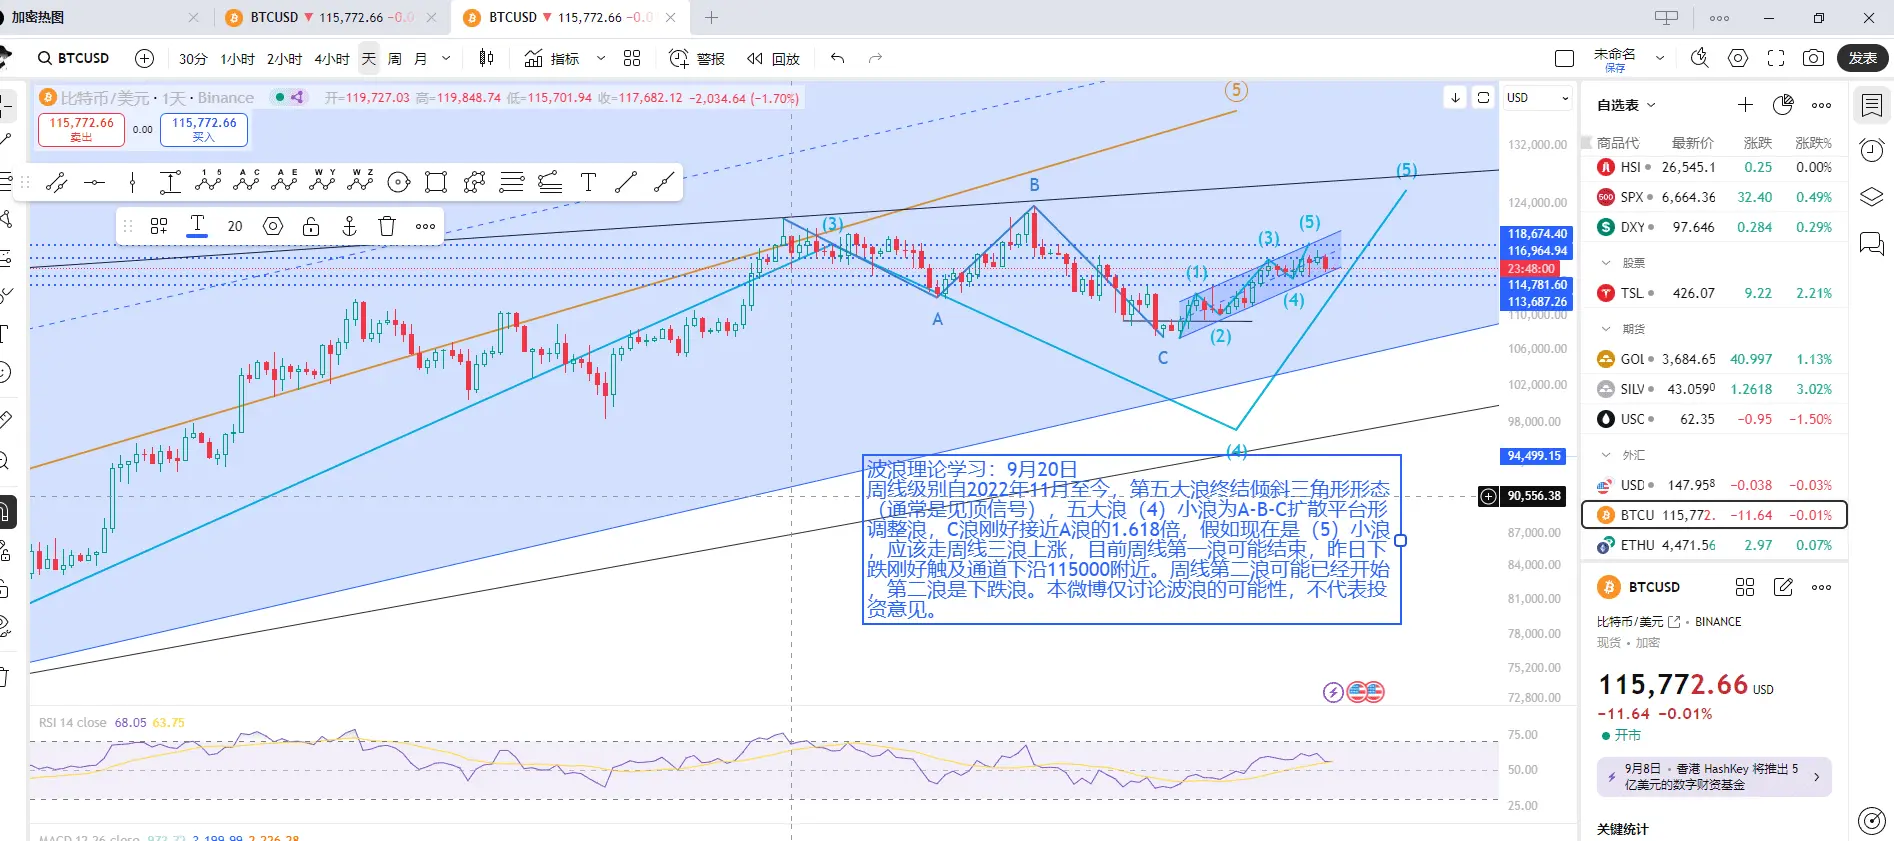
Task: Open the alerts panel alarm clock icon
Action: pos(1871,151)
